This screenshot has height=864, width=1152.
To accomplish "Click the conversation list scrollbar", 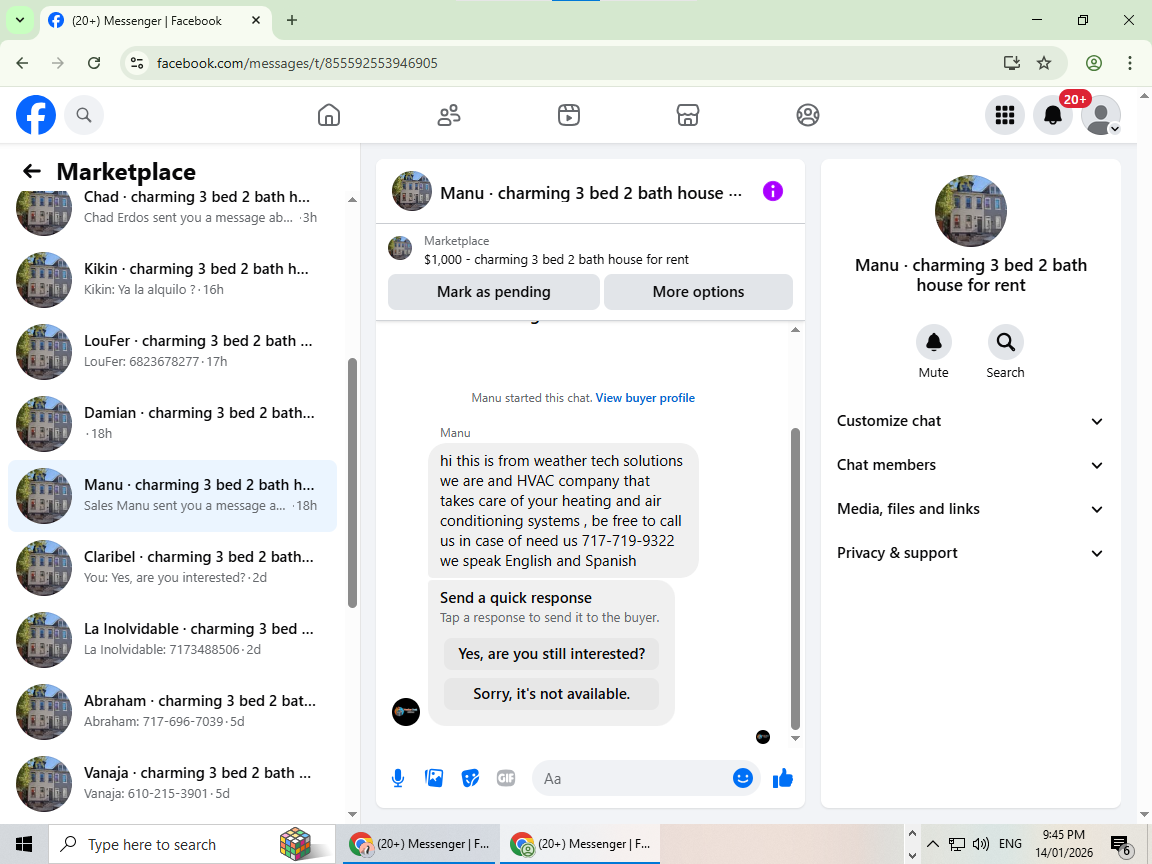I will click(x=352, y=483).
